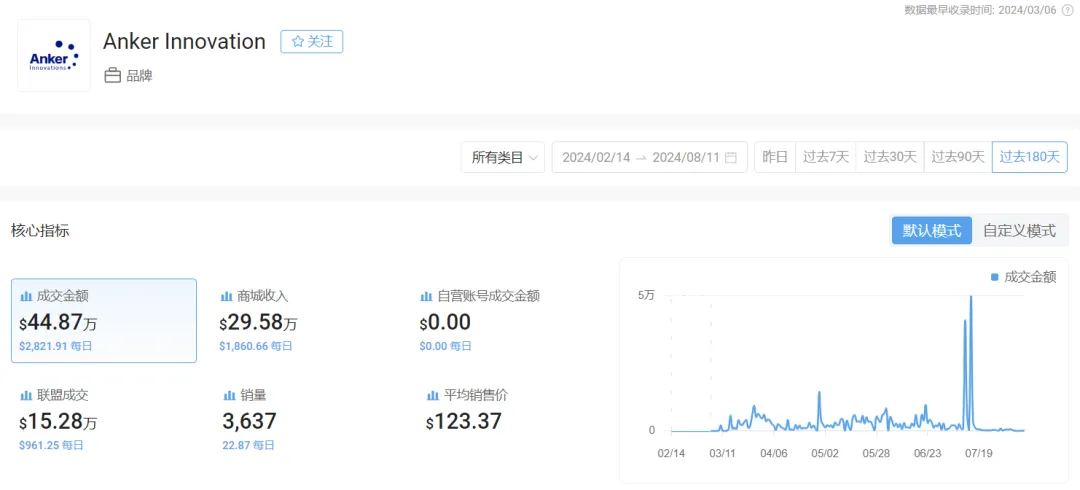Click the blue legend square in chart
1080x490 pixels.
click(995, 277)
